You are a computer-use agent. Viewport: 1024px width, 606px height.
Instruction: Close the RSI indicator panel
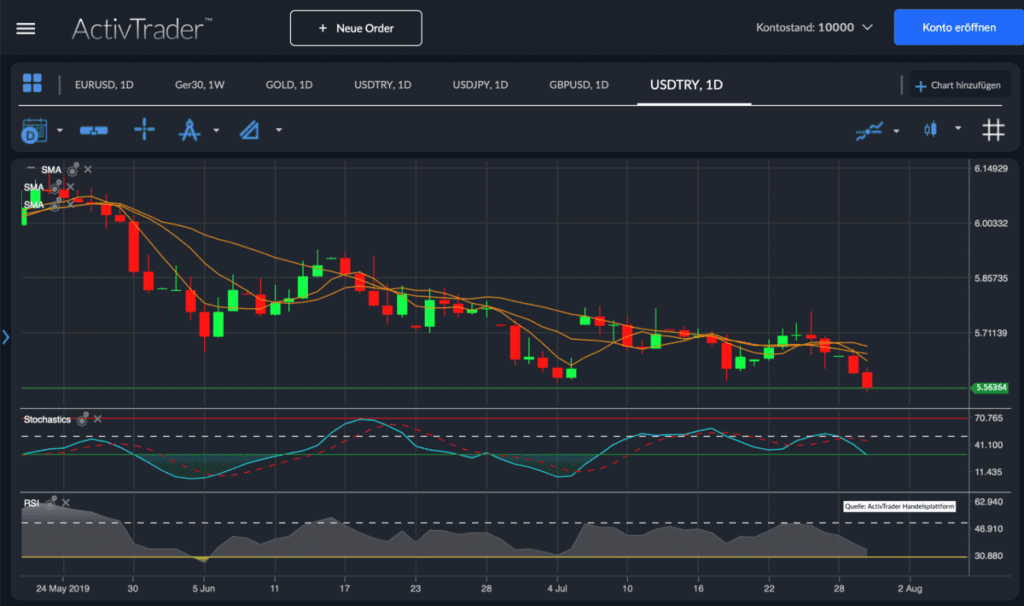click(x=66, y=503)
